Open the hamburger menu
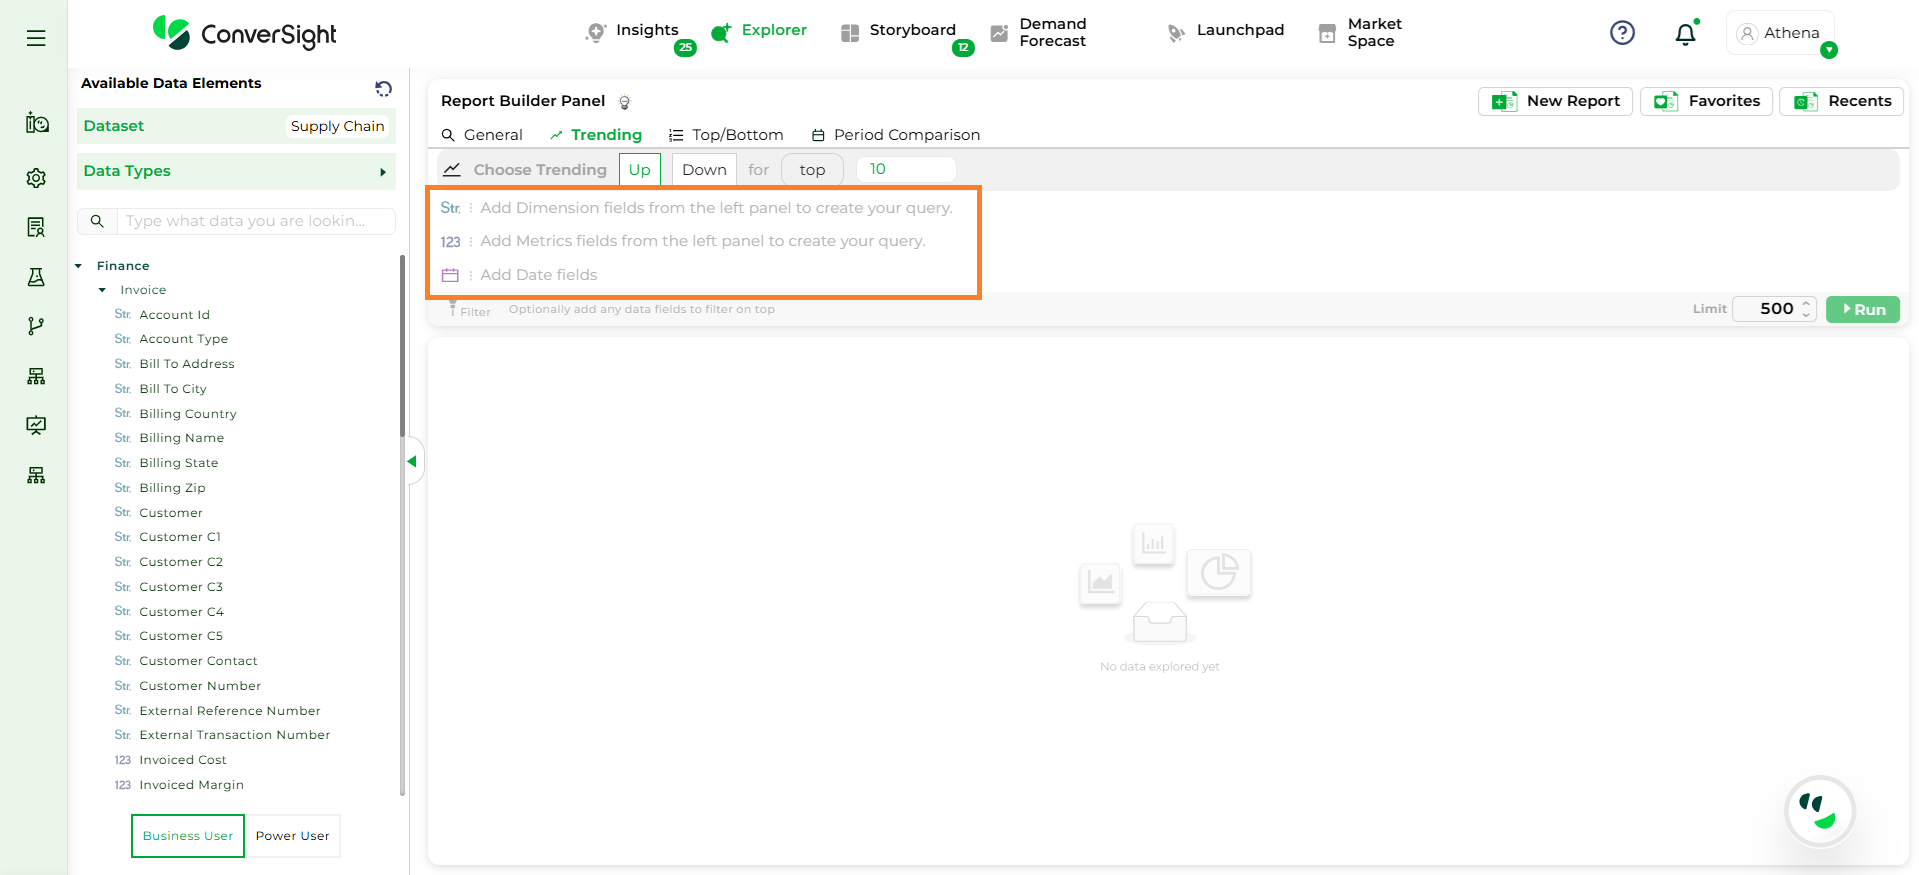 (x=36, y=38)
